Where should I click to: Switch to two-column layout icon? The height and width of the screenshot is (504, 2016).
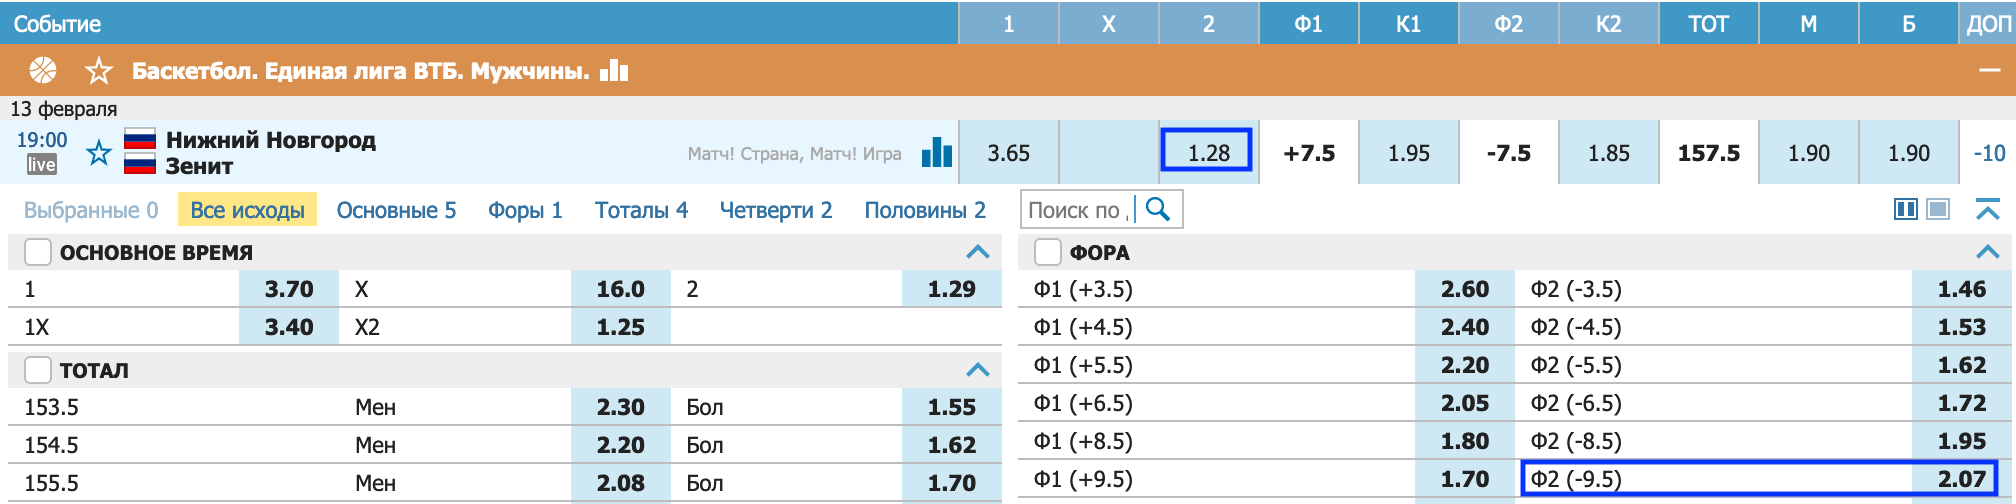click(1906, 209)
